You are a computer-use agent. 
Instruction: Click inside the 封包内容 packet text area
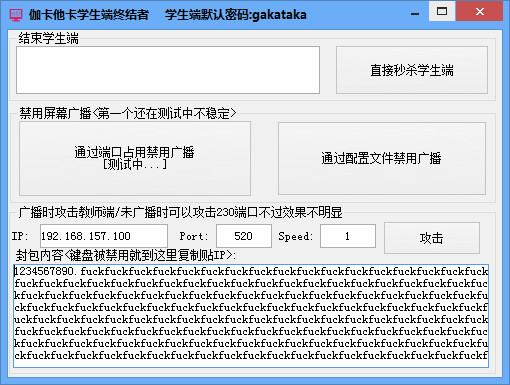point(251,316)
